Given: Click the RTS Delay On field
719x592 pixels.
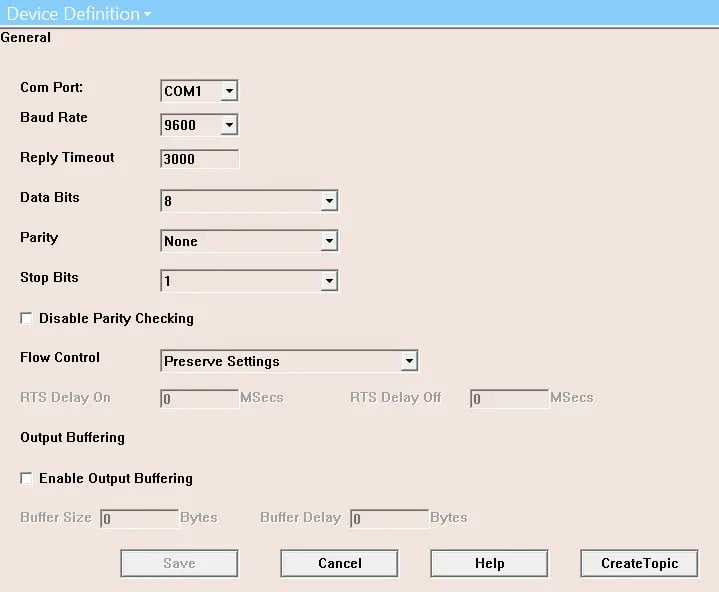Looking at the screenshot, I should (199, 398).
